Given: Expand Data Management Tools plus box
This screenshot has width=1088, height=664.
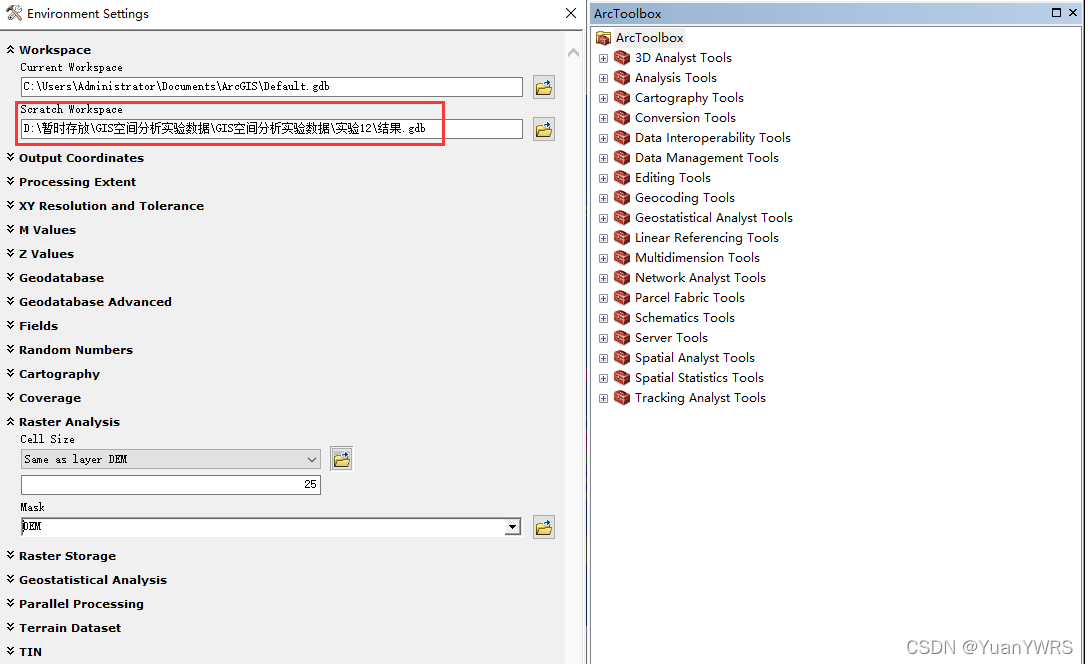Looking at the screenshot, I should coord(604,159).
